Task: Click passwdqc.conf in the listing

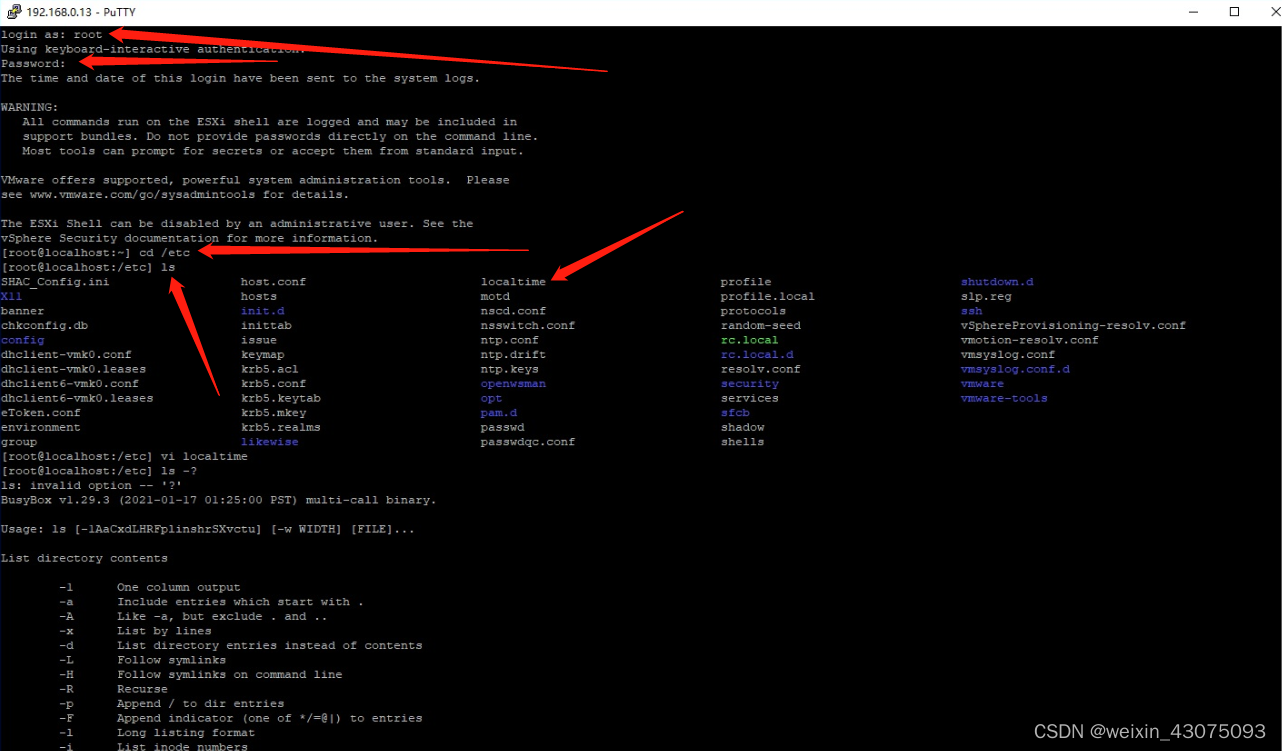Action: pos(528,441)
